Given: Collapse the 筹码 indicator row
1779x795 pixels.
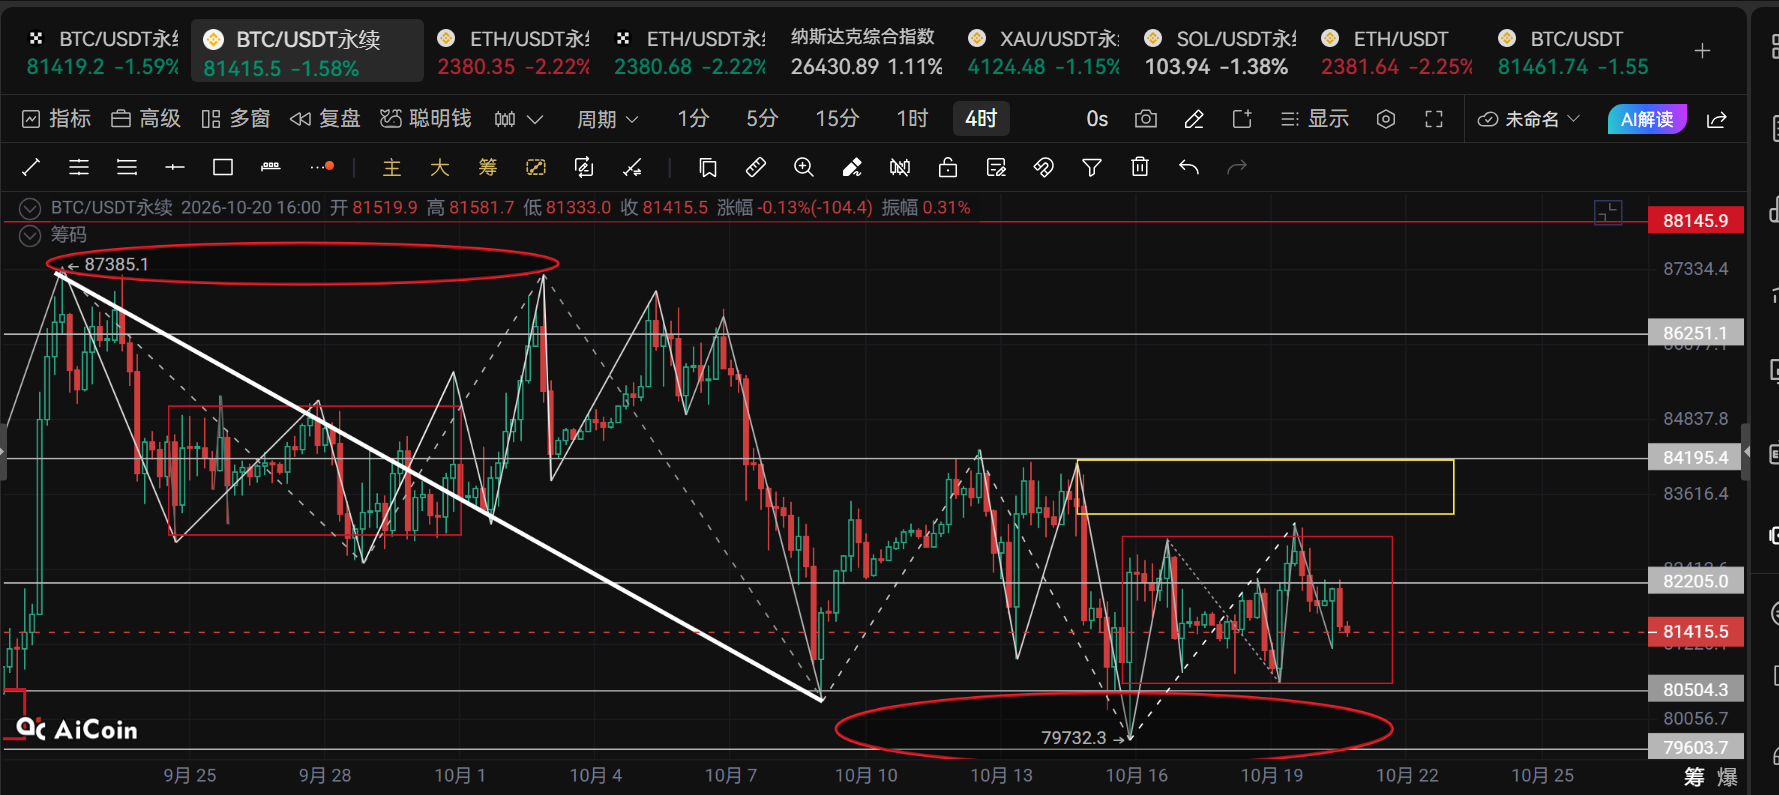Looking at the screenshot, I should tap(30, 235).
